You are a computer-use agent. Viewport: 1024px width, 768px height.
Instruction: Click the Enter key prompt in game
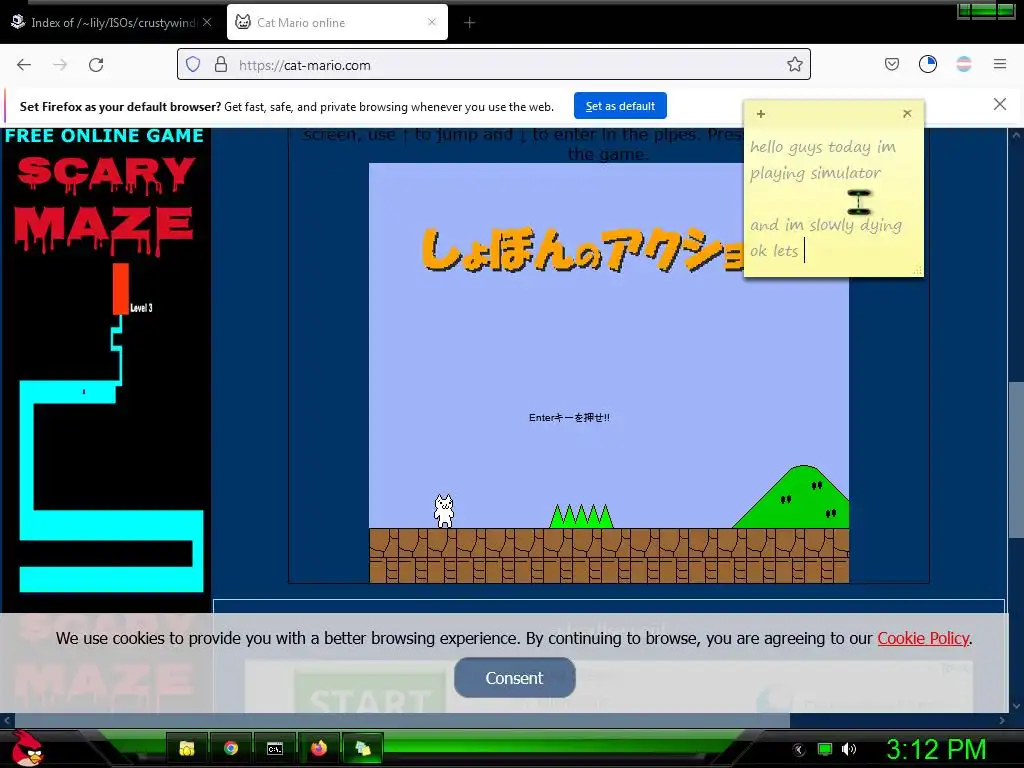[569, 417]
